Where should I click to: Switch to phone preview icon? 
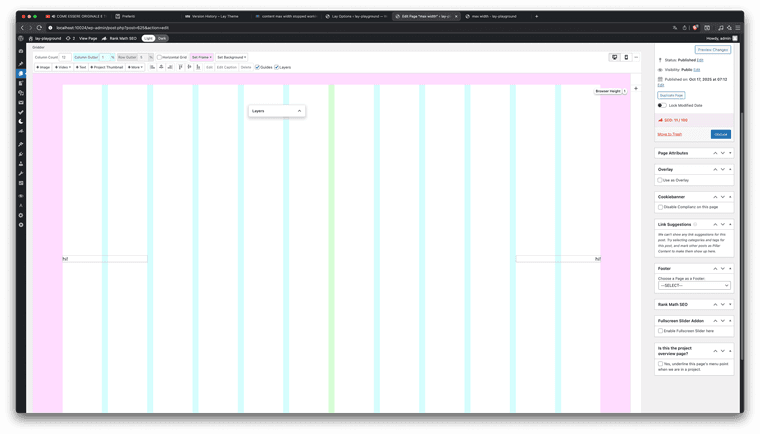point(626,57)
